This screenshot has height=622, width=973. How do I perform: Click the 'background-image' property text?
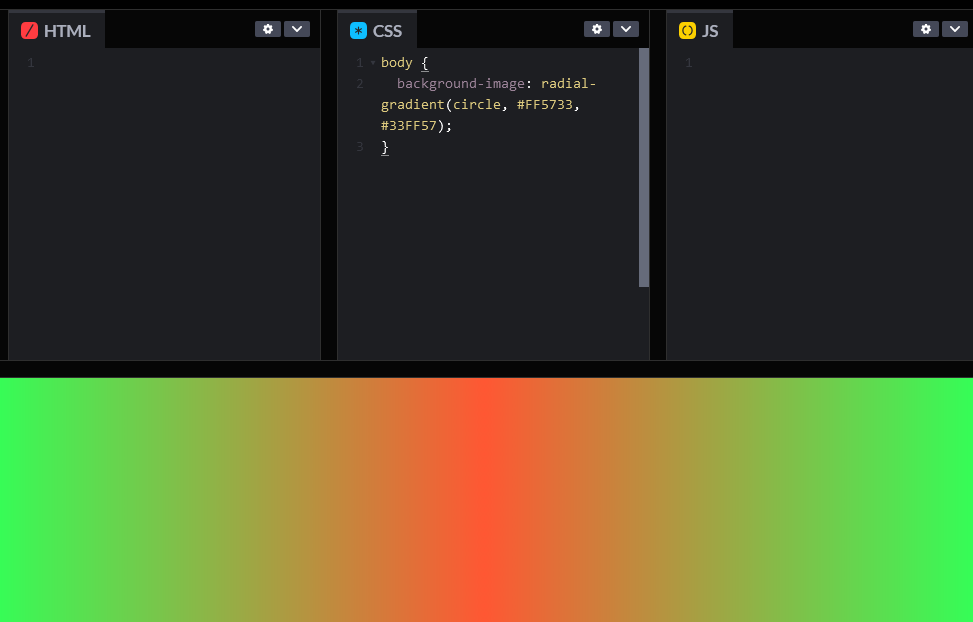click(460, 84)
